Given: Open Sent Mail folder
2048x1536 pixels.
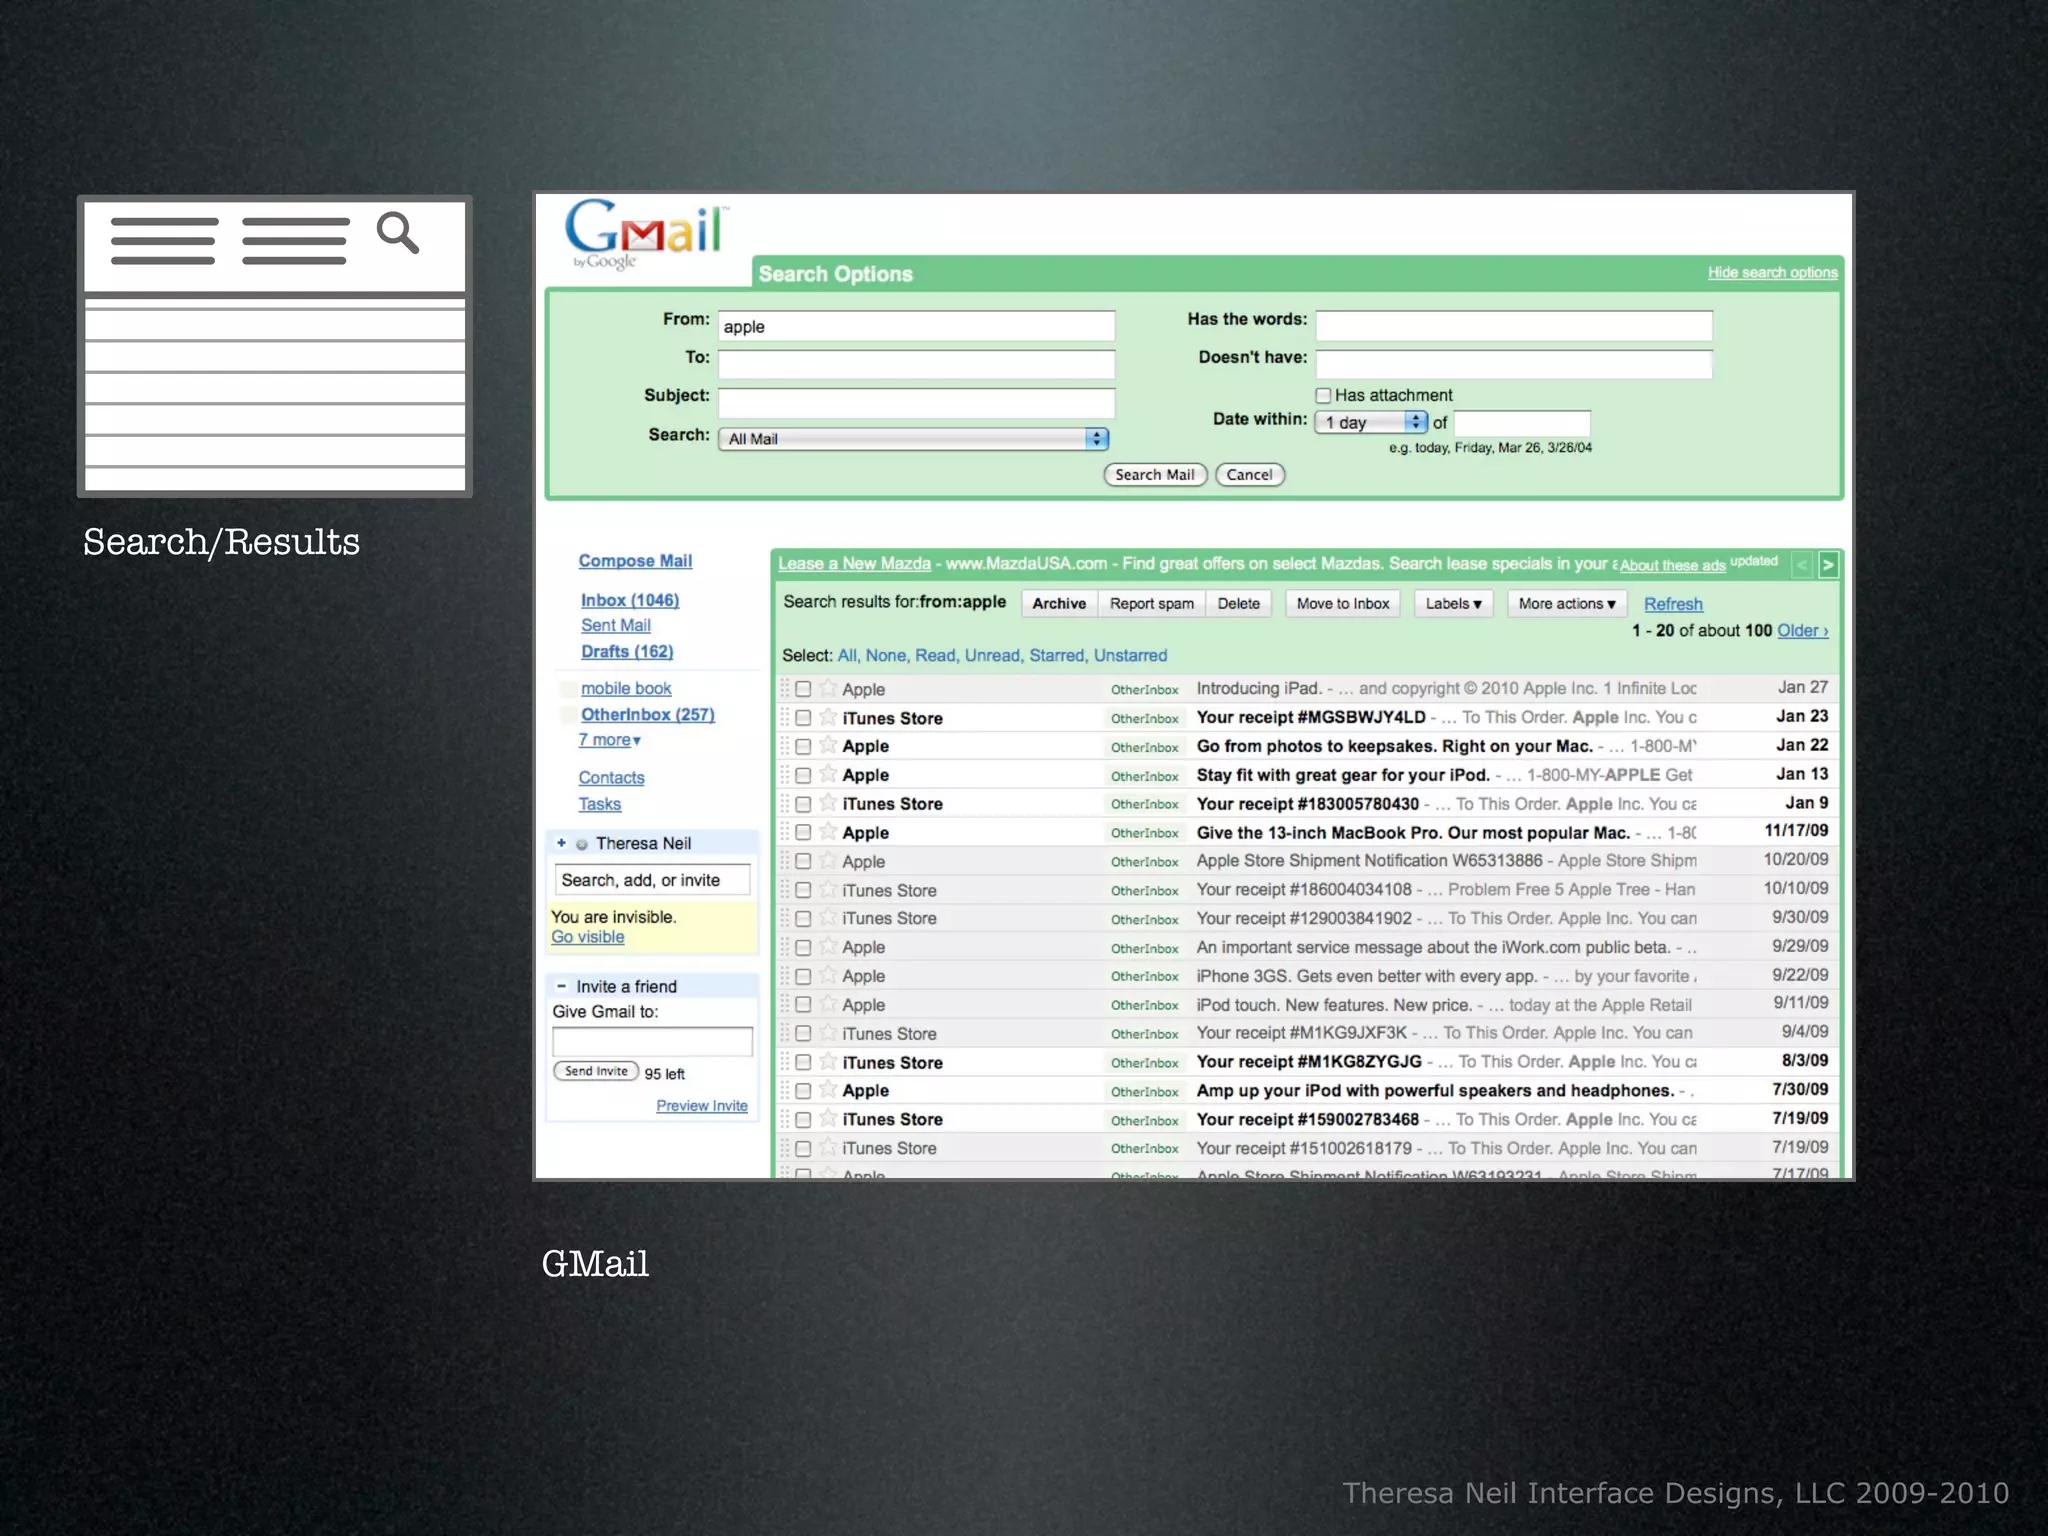Looking at the screenshot, I should (616, 625).
